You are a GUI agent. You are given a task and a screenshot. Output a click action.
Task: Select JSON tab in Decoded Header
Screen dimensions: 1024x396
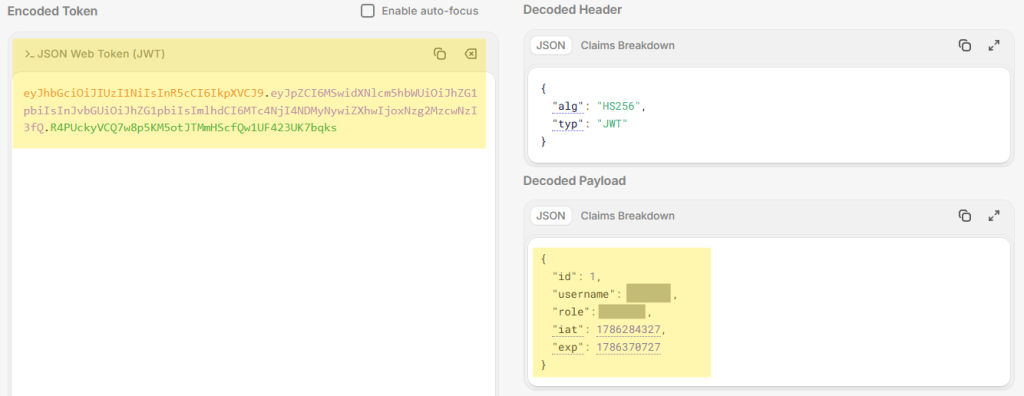click(x=551, y=45)
